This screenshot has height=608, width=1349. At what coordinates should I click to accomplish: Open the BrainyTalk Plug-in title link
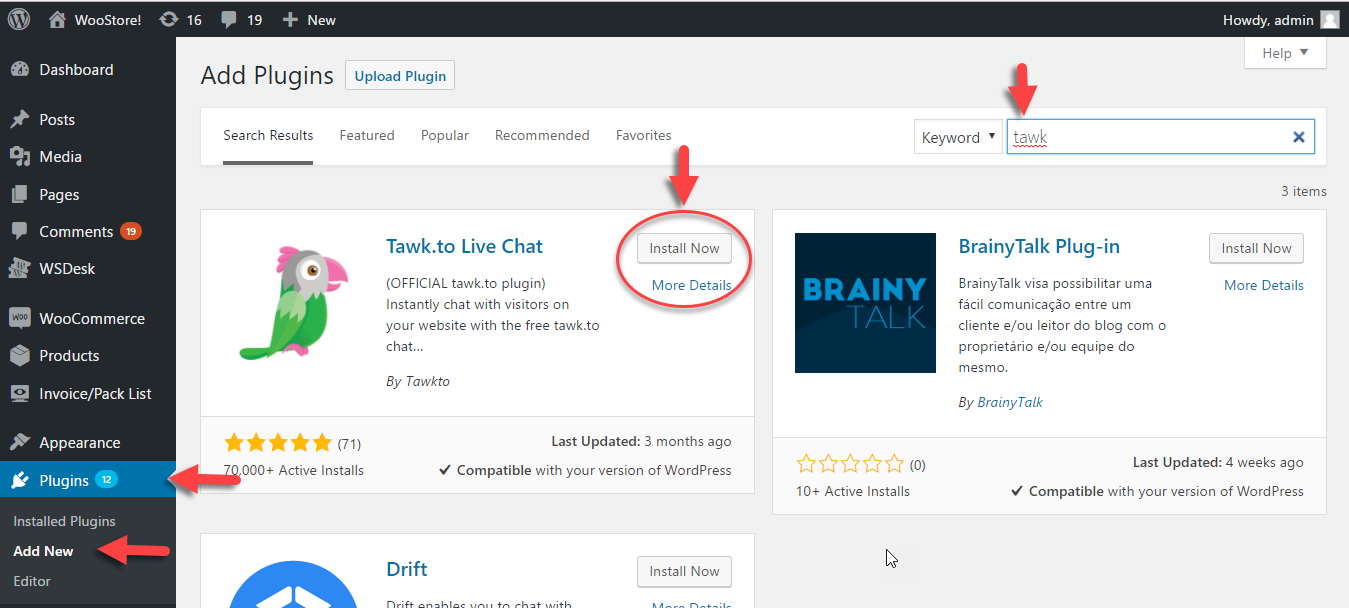1039,246
